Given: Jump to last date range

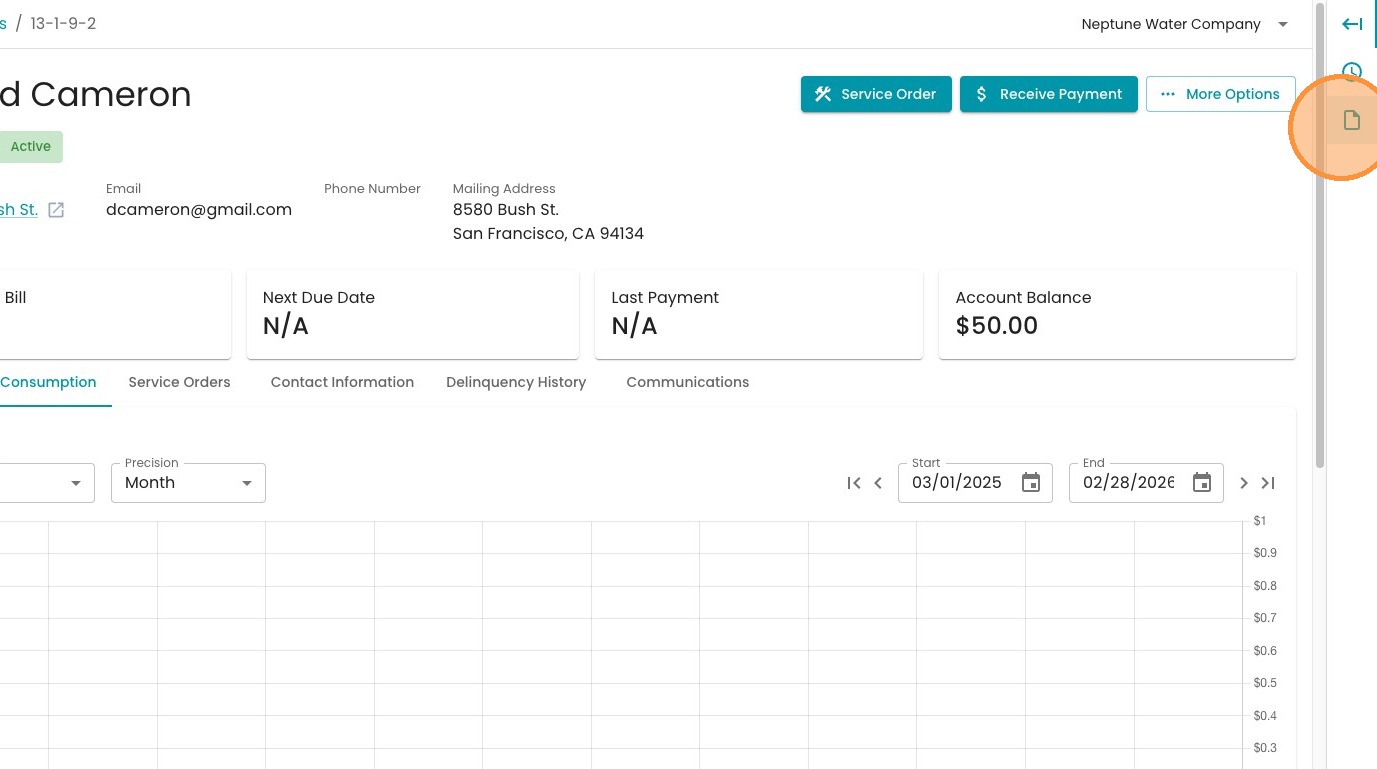Looking at the screenshot, I should coord(1268,483).
